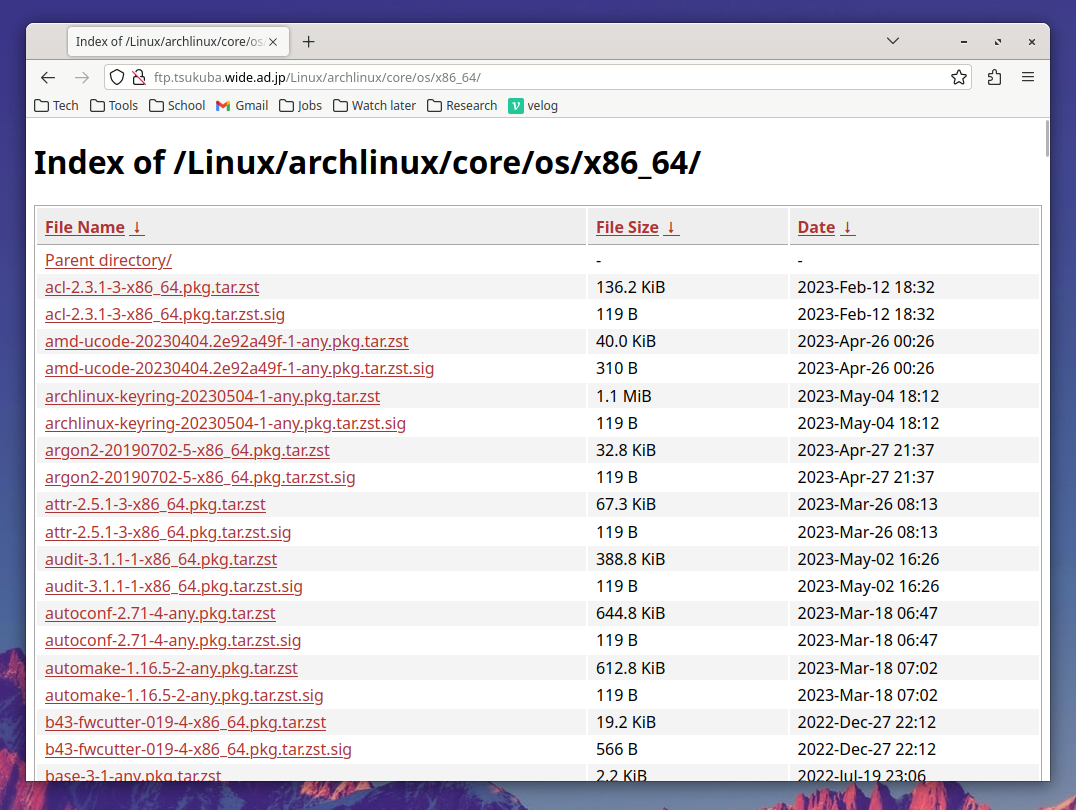Open automake-1.16.5-2-any .sig link
1076x810 pixels.
pos(184,695)
